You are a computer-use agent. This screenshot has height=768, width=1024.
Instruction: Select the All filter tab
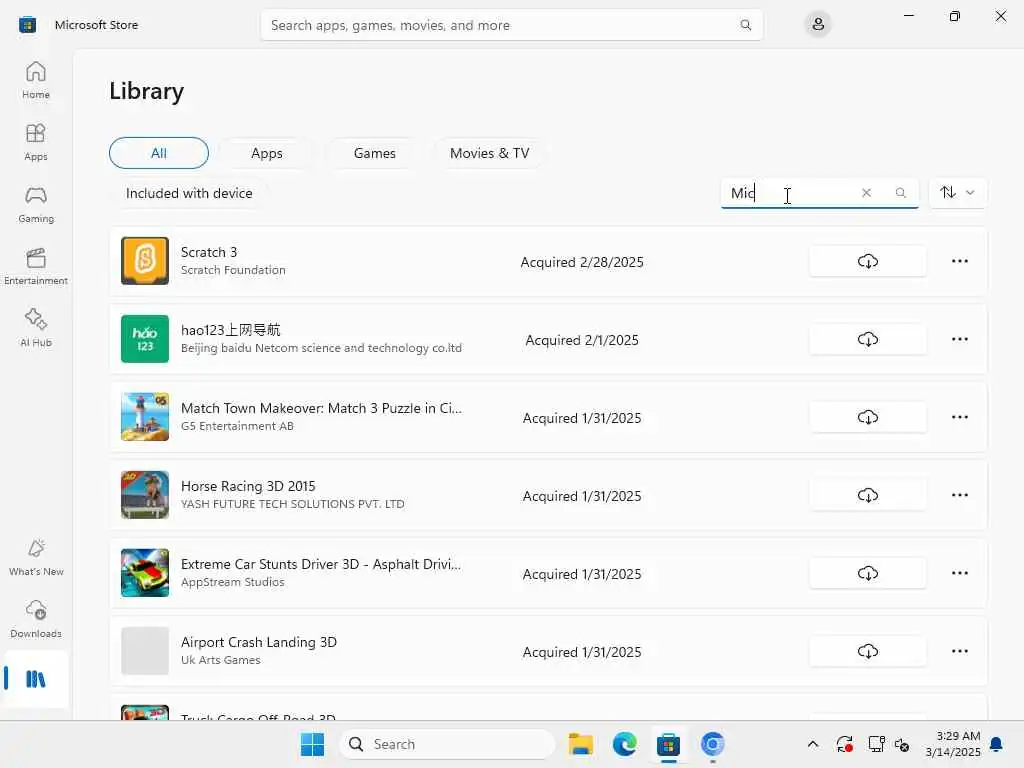coord(159,153)
